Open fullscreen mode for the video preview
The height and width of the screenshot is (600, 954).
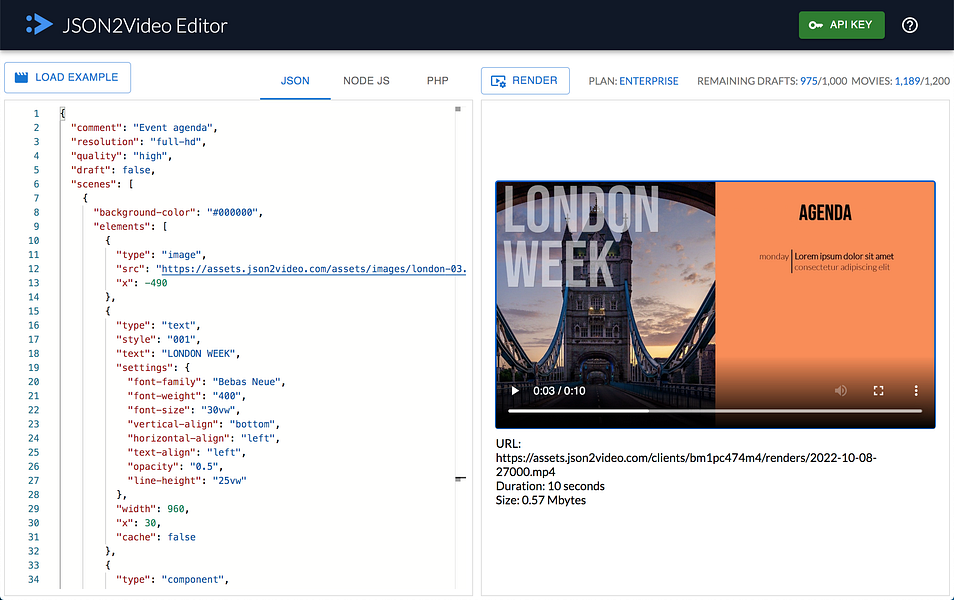(878, 391)
